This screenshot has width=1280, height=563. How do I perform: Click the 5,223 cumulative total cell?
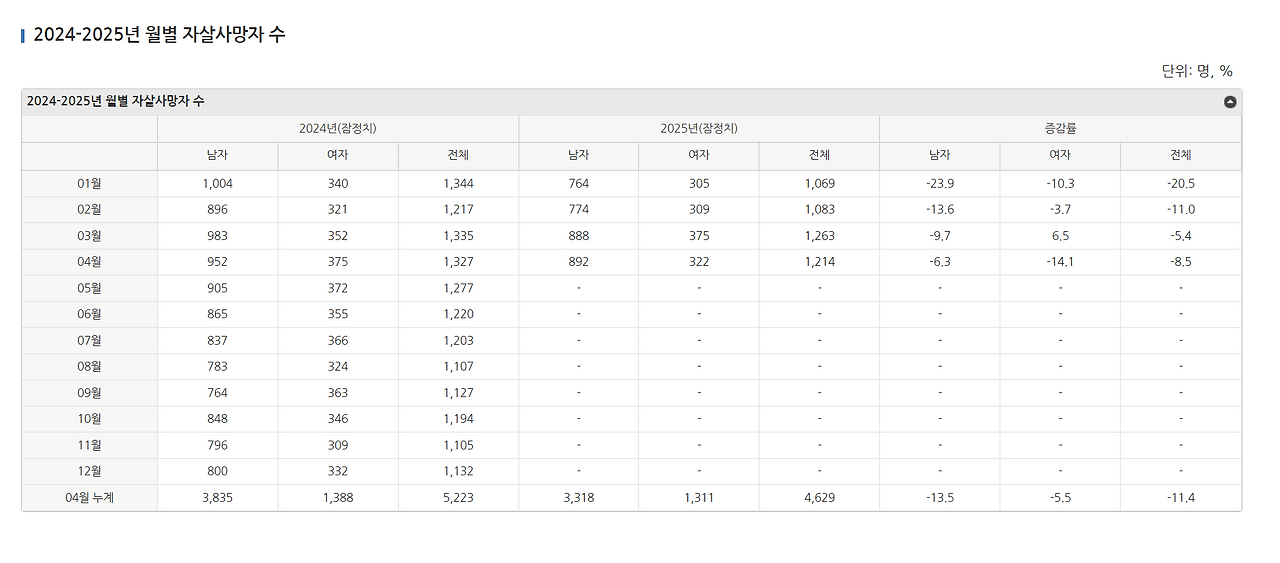click(x=458, y=498)
